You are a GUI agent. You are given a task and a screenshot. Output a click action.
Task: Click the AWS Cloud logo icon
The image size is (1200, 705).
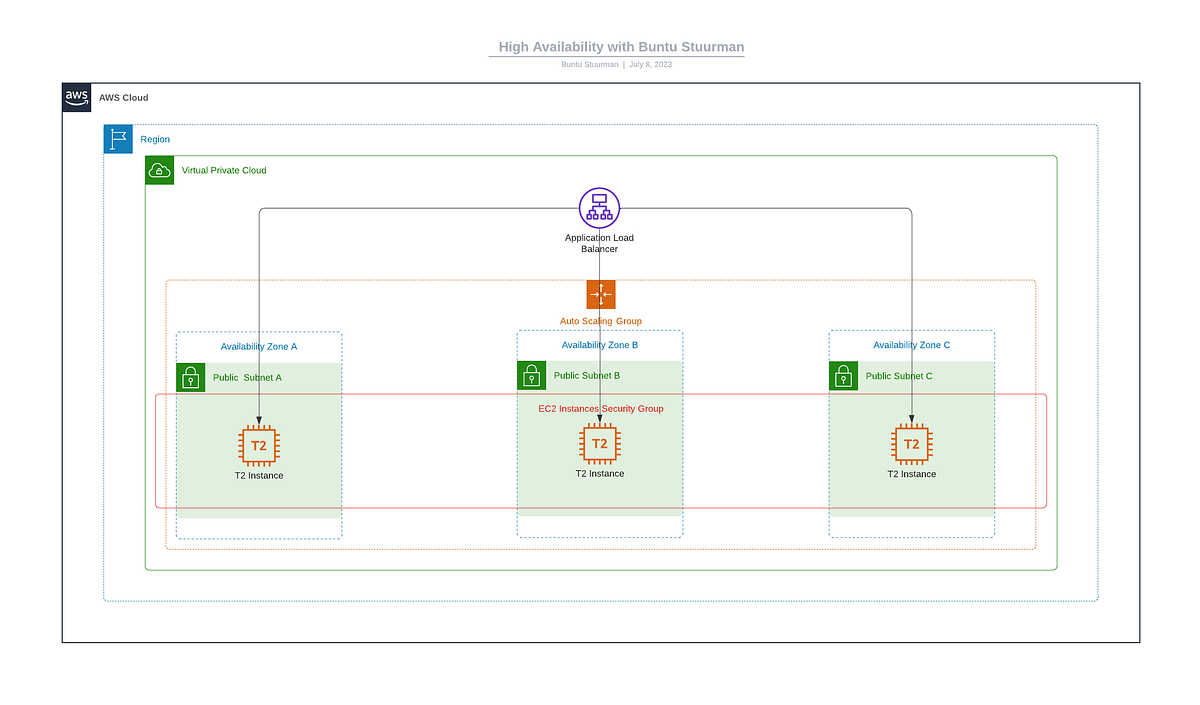tap(76, 97)
